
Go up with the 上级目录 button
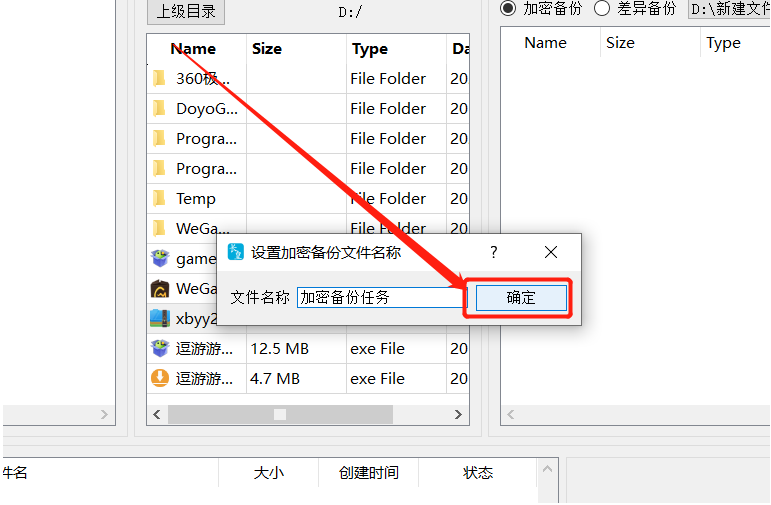186,11
